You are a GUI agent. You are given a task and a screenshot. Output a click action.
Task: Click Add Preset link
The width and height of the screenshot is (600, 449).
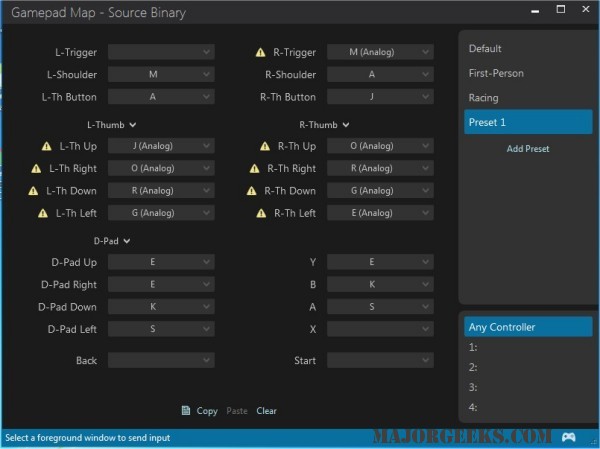tap(528, 149)
